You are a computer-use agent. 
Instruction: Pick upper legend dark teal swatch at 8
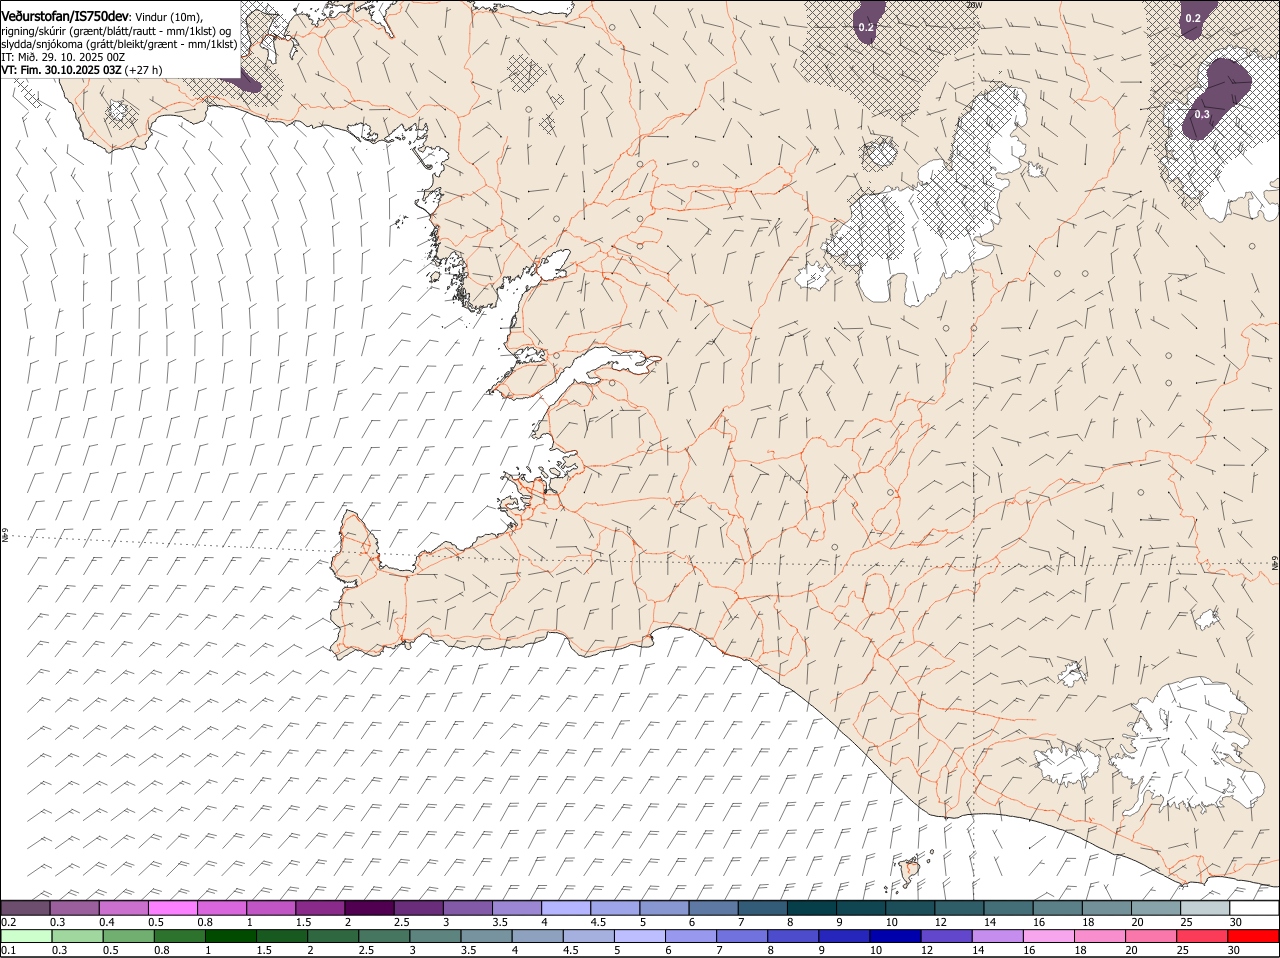[812, 908]
